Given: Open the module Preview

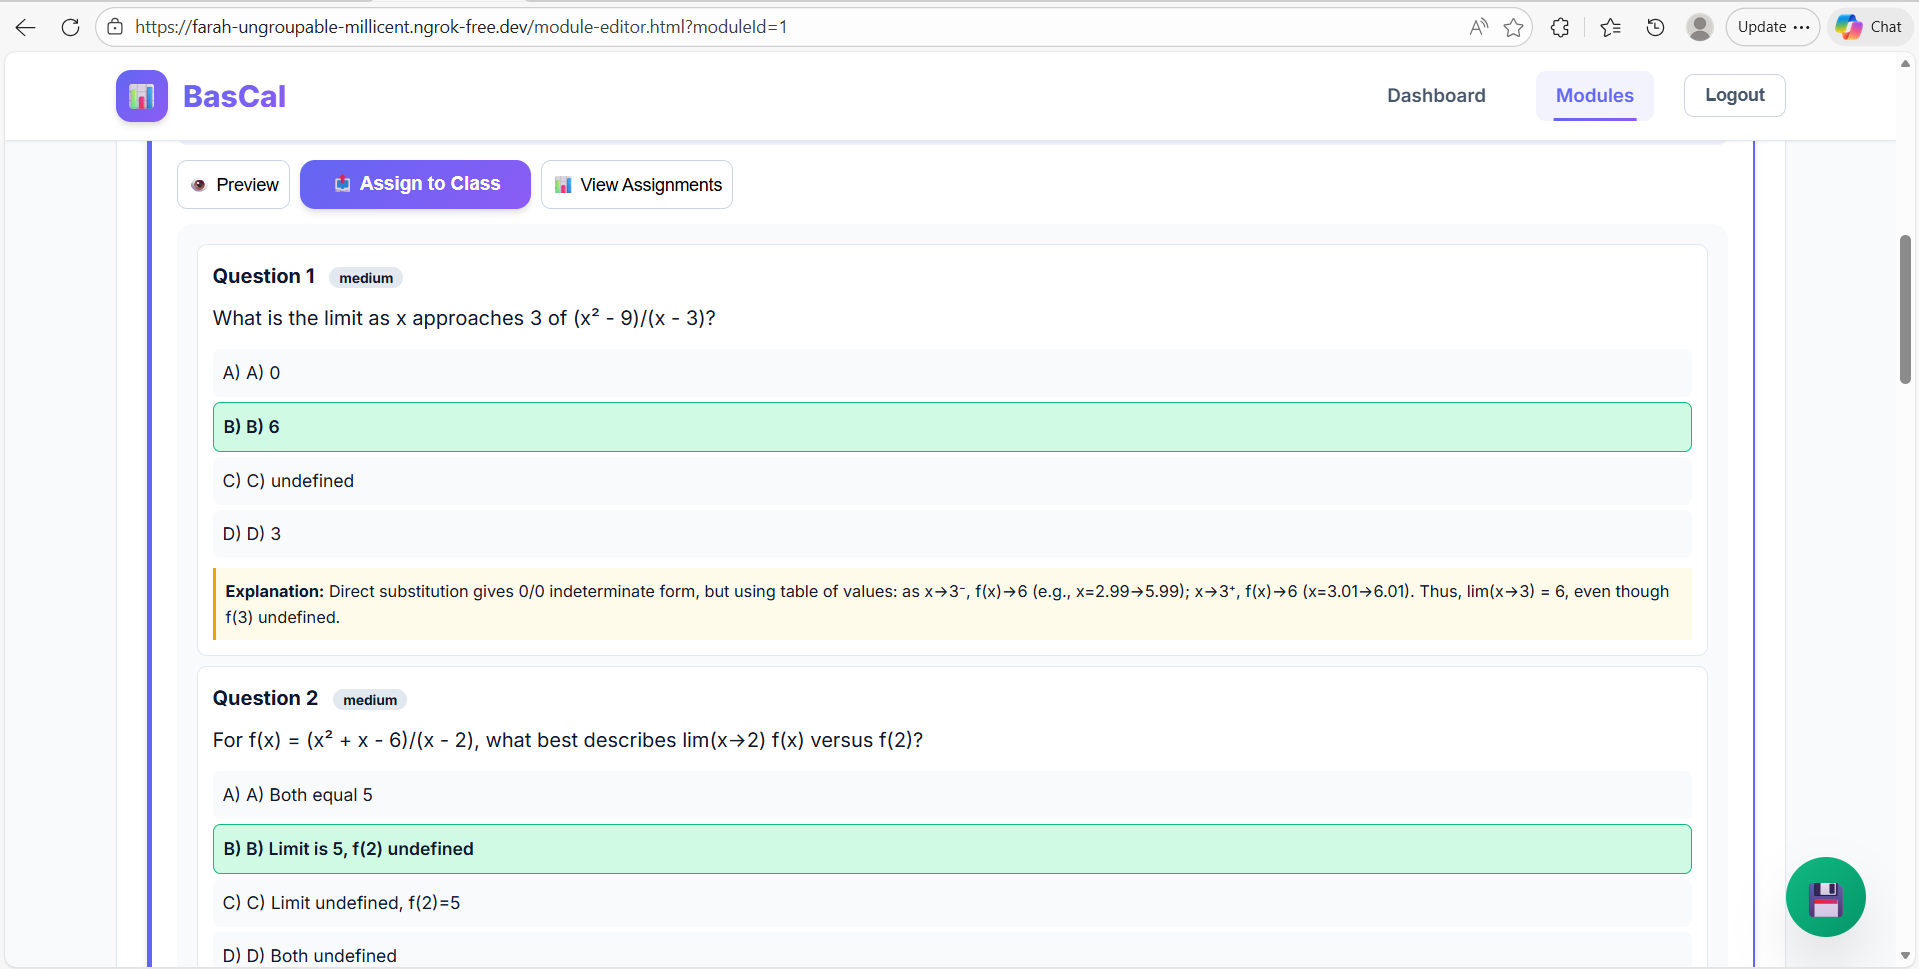Looking at the screenshot, I should tap(233, 185).
